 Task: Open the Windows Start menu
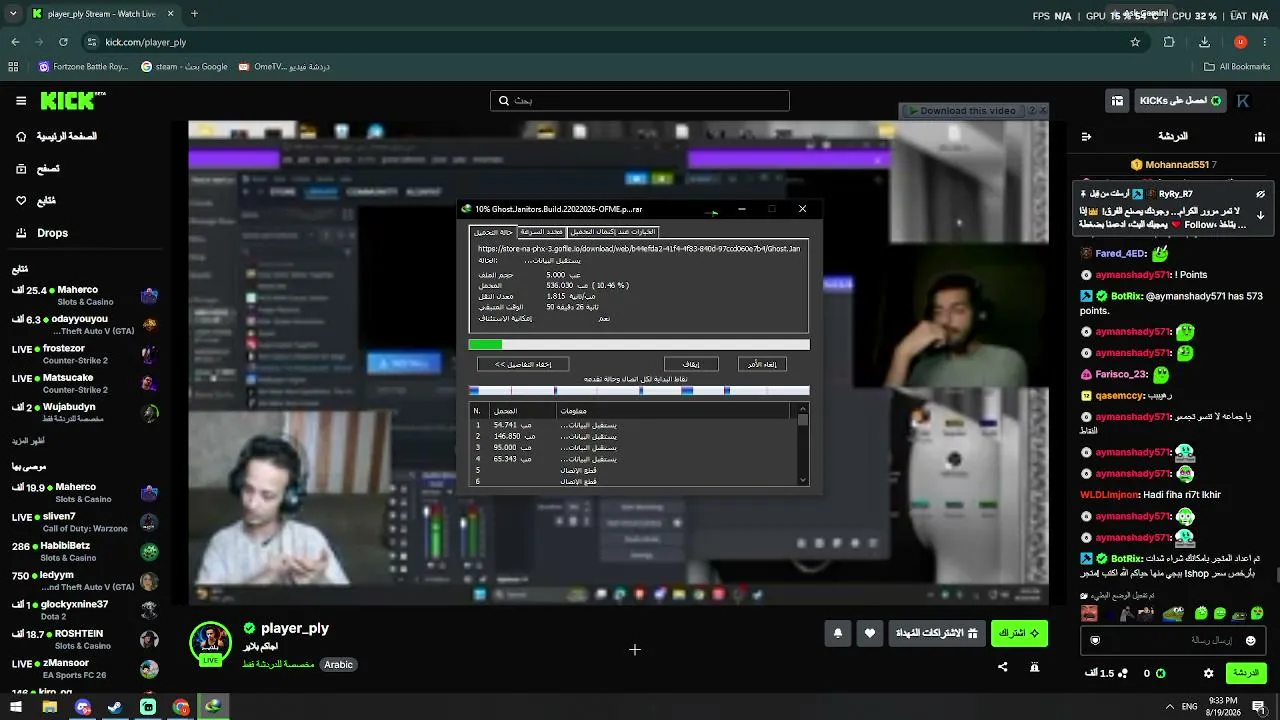click(x=16, y=707)
